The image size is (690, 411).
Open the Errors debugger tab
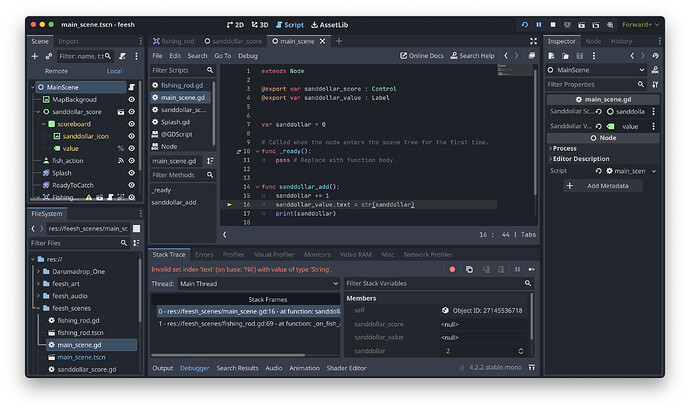[x=204, y=254]
